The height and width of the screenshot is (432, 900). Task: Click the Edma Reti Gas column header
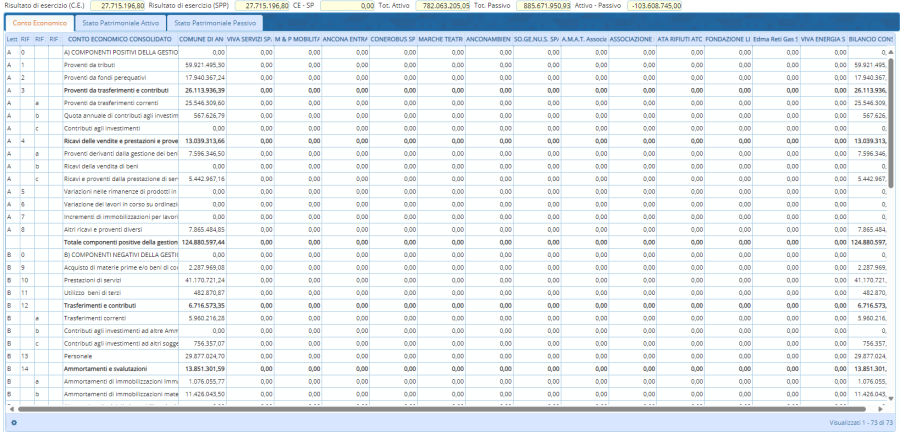pos(777,38)
